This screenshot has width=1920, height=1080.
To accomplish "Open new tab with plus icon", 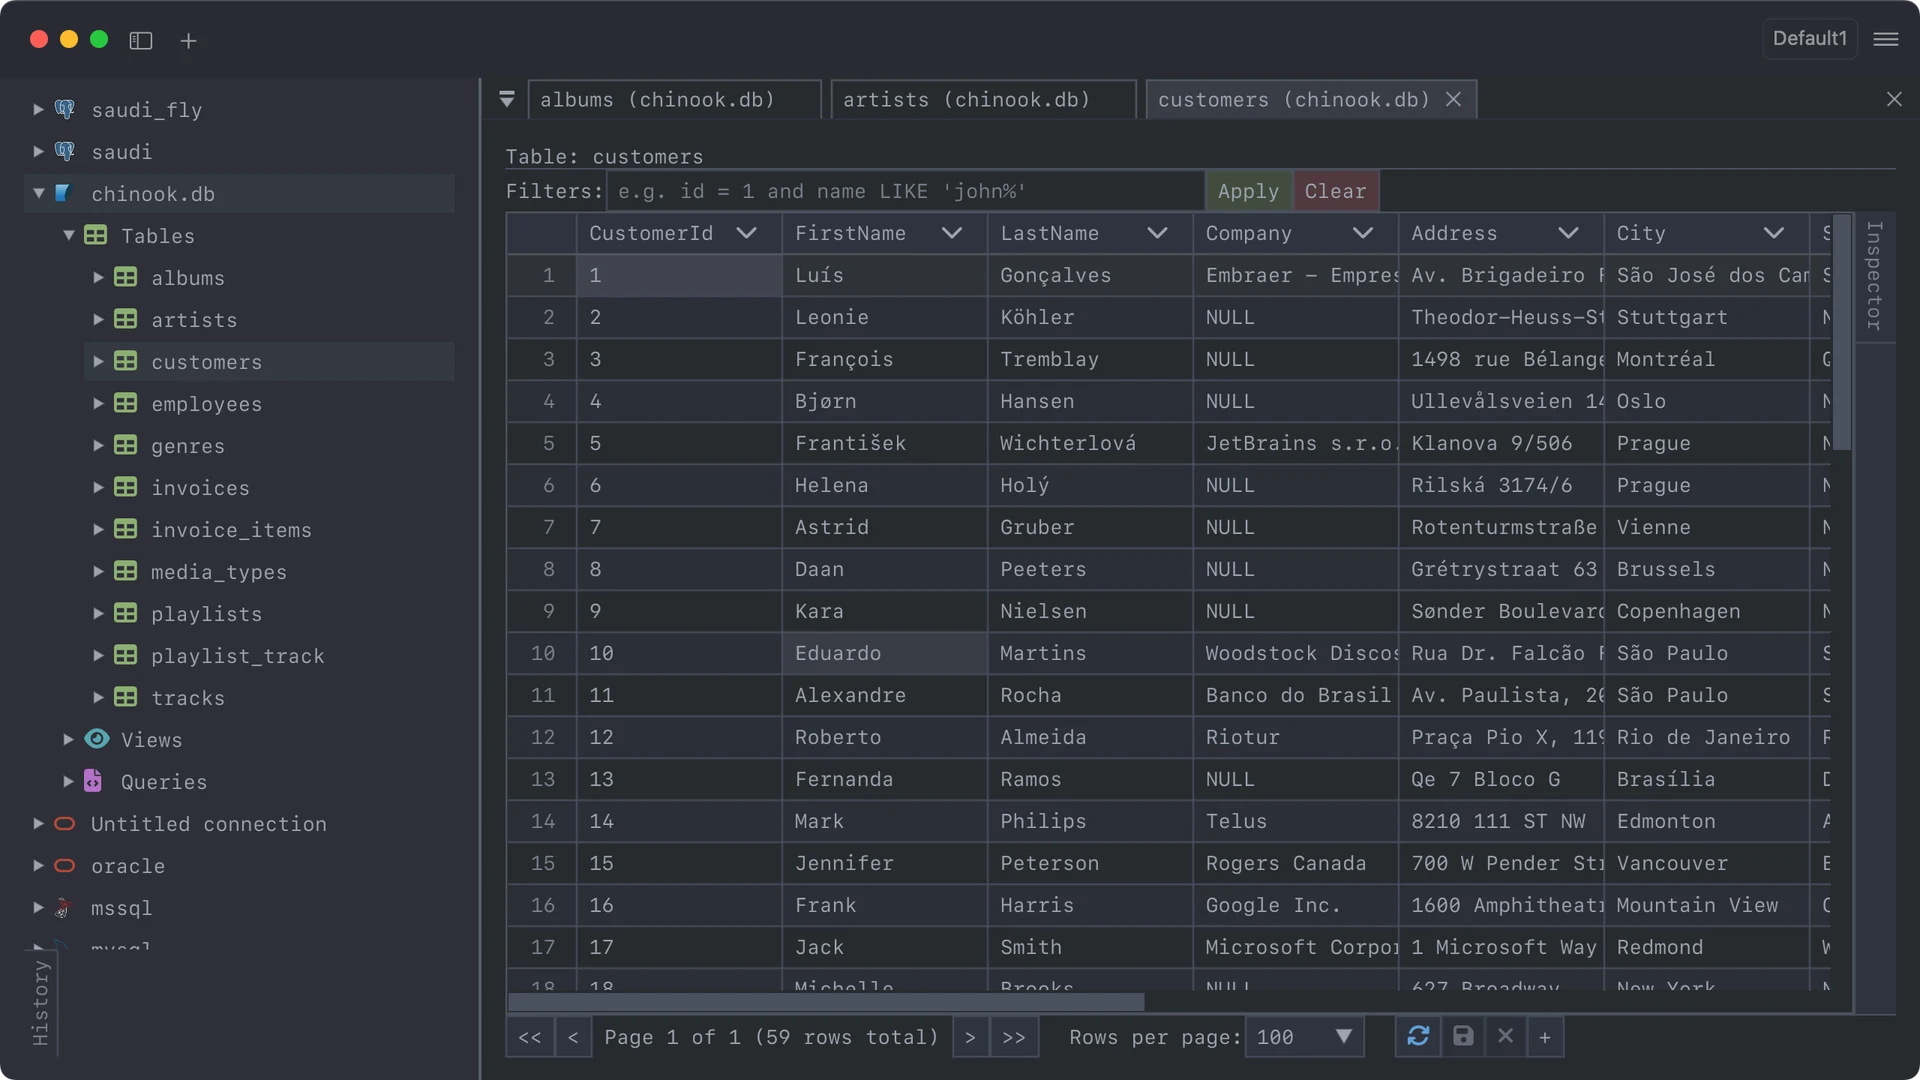I will click(188, 40).
